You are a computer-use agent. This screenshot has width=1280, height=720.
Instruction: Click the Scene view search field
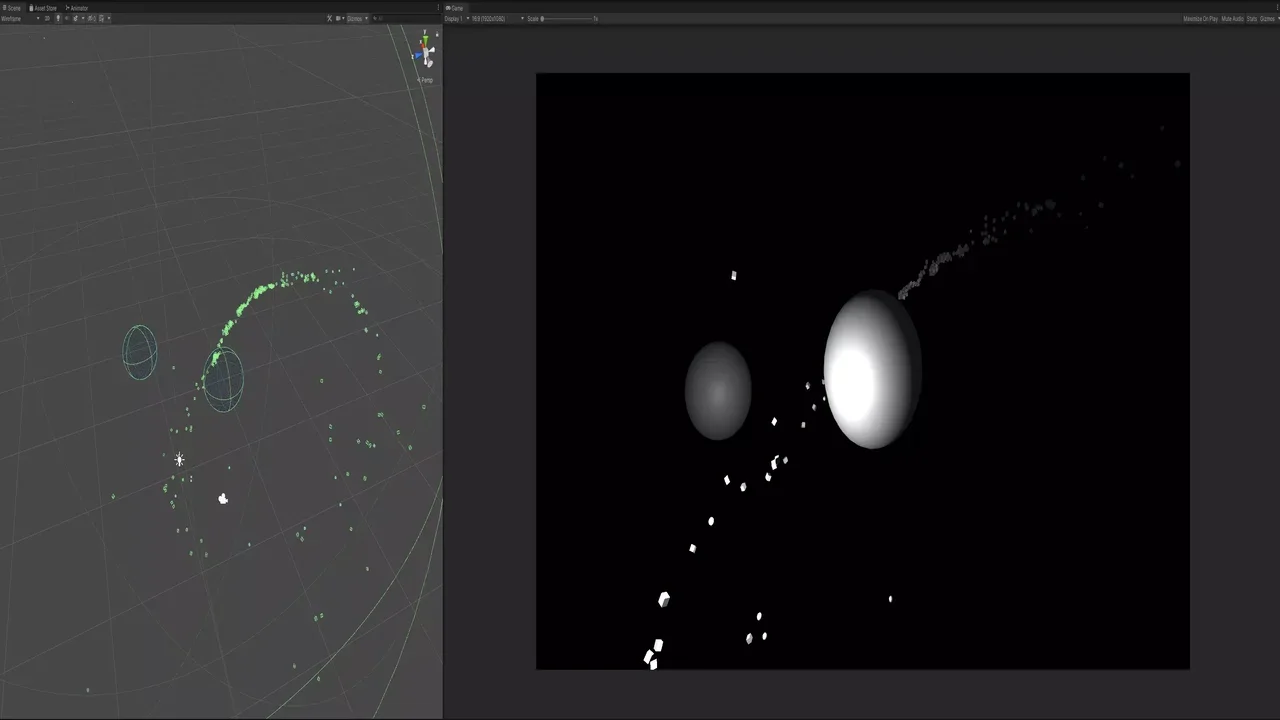405,18
